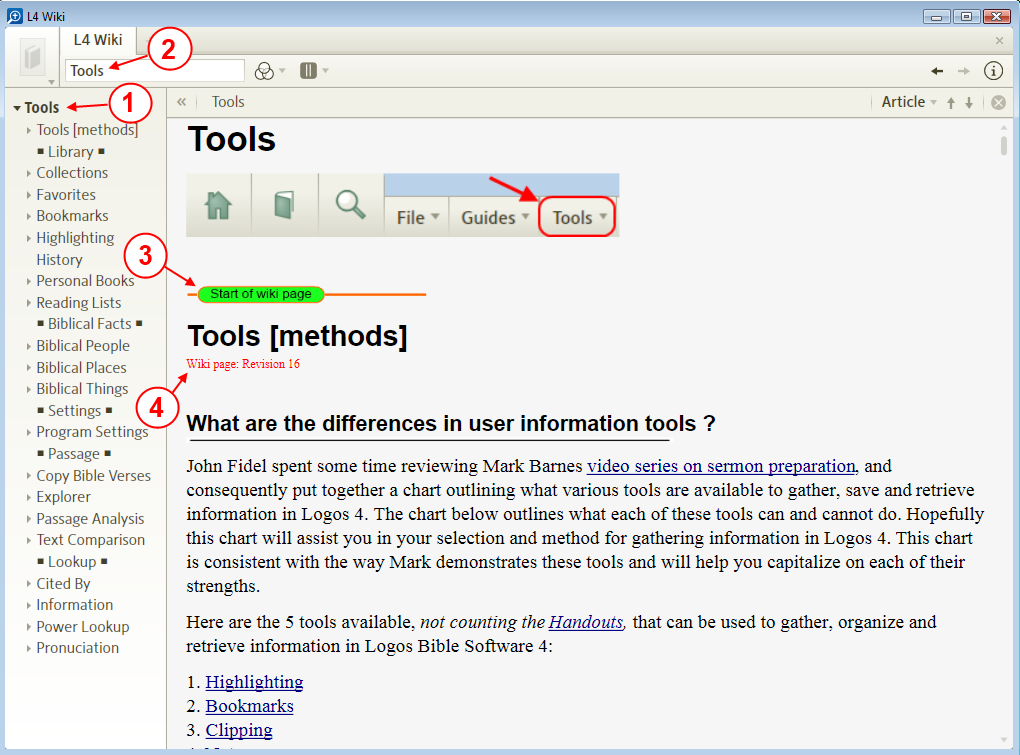The image size is (1020, 755).
Task: Collapse the Tools tree node
Action: point(17,108)
